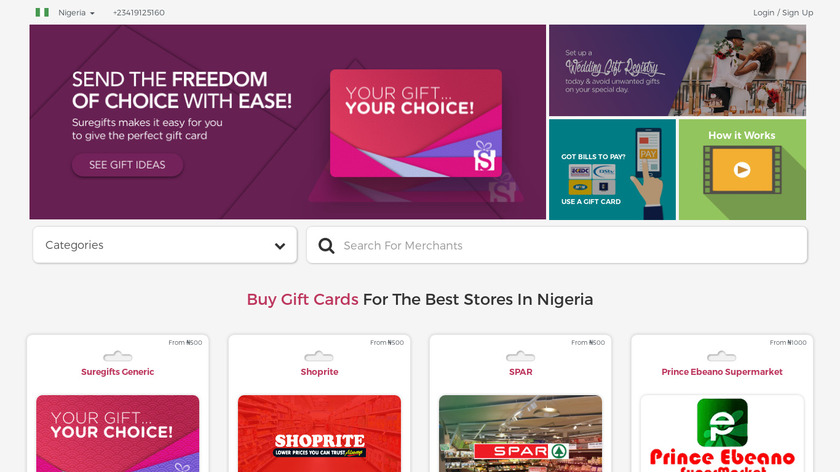Click the PAY phone icon in bills banner
This screenshot has width=840, height=472.
click(x=648, y=153)
